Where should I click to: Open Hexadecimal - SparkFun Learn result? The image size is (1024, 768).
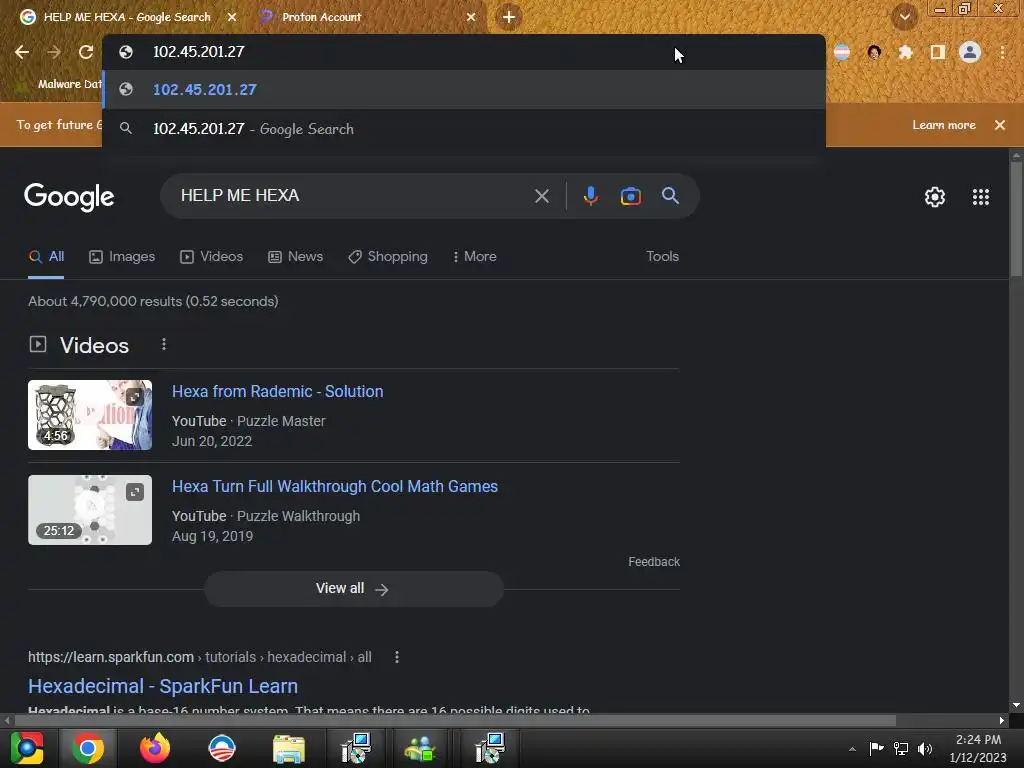pyautogui.click(x=163, y=686)
